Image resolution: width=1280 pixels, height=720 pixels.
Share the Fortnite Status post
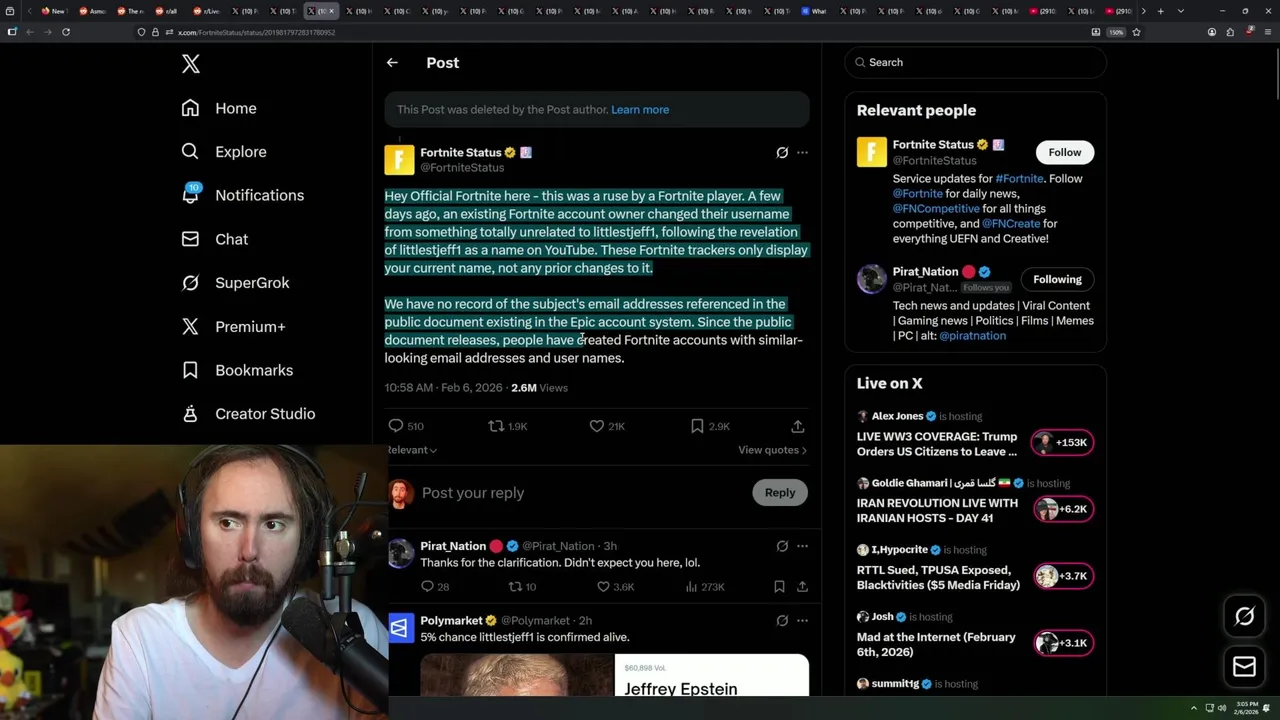click(797, 426)
